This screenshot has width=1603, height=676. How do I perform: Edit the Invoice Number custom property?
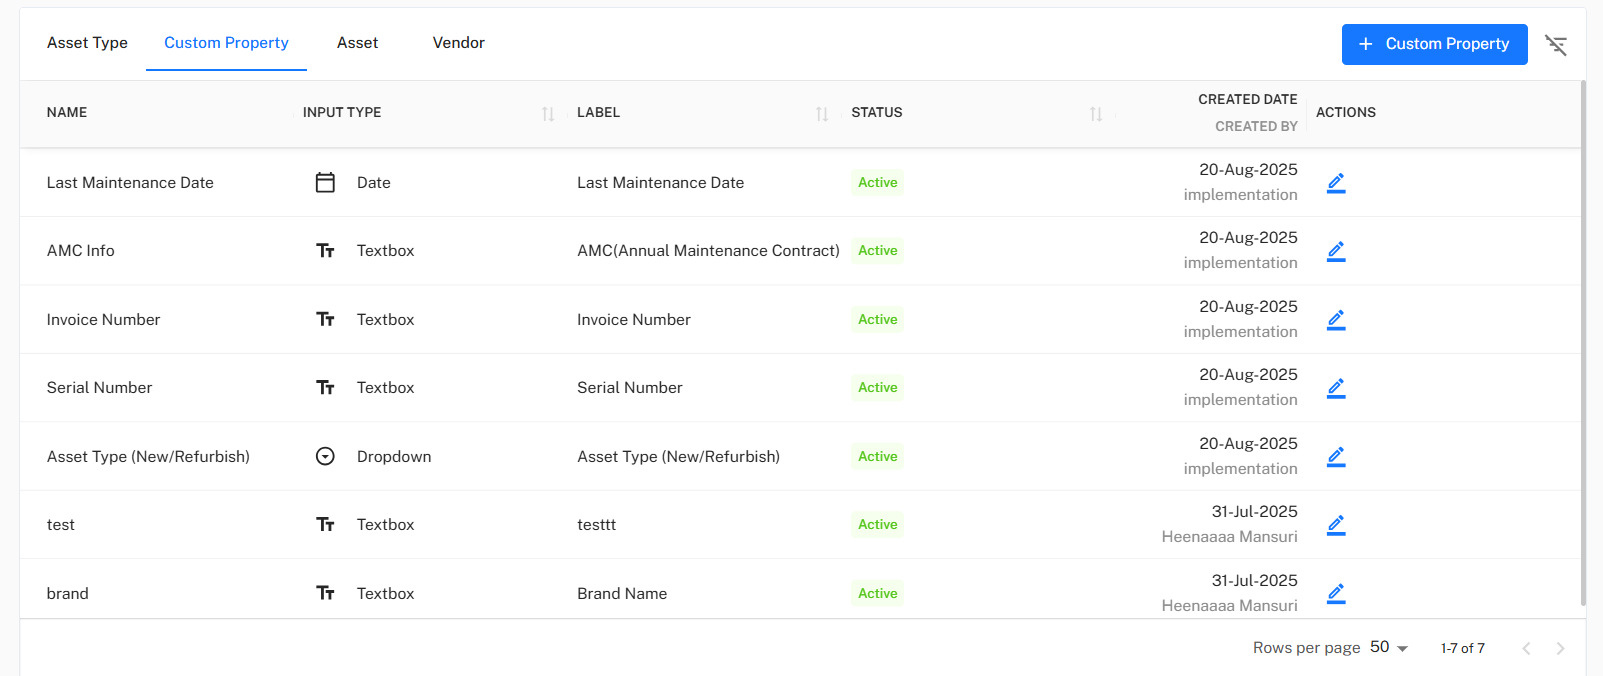pos(1335,320)
